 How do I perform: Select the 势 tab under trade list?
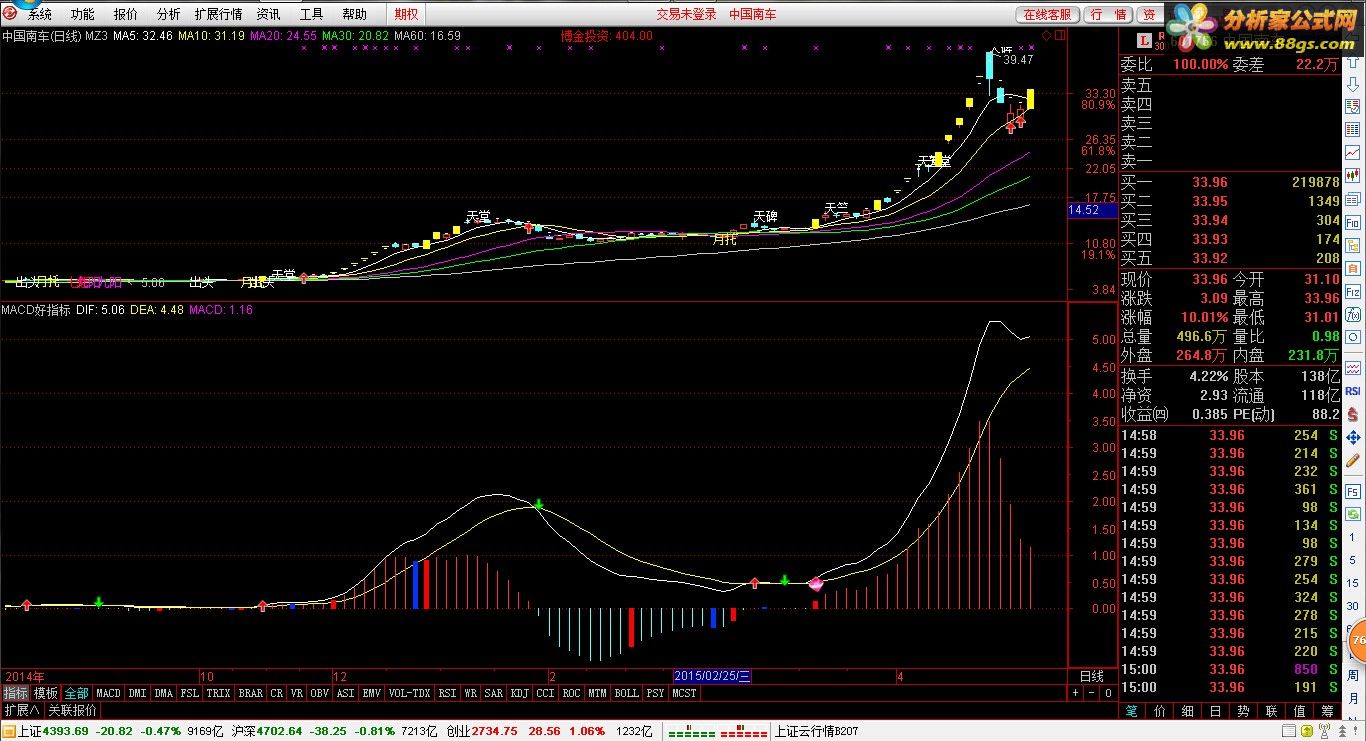point(1243,711)
